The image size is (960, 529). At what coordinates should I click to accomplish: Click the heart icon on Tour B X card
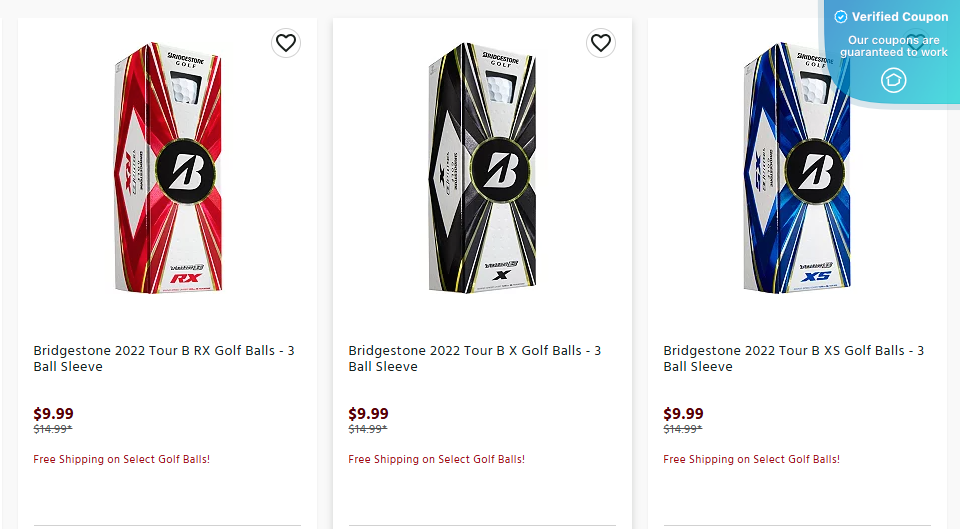[x=601, y=43]
